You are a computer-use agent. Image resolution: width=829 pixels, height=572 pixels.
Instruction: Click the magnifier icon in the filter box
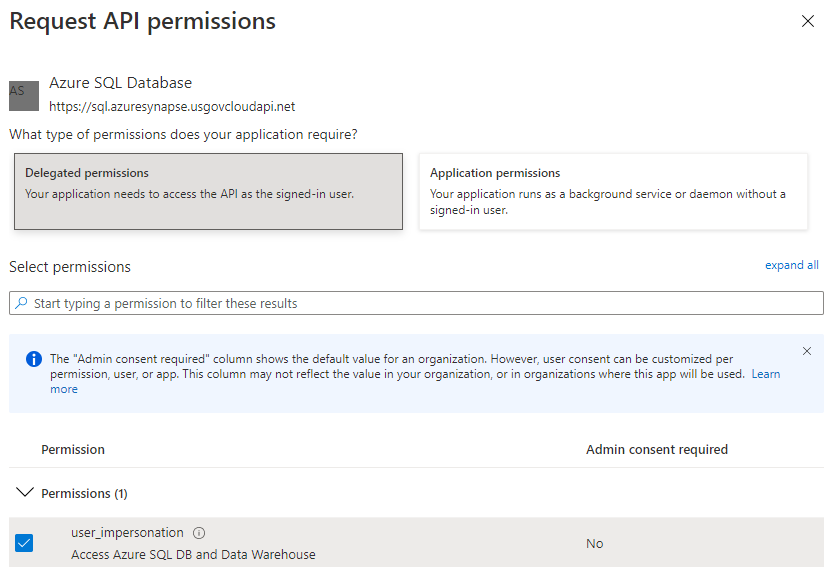(x=21, y=303)
